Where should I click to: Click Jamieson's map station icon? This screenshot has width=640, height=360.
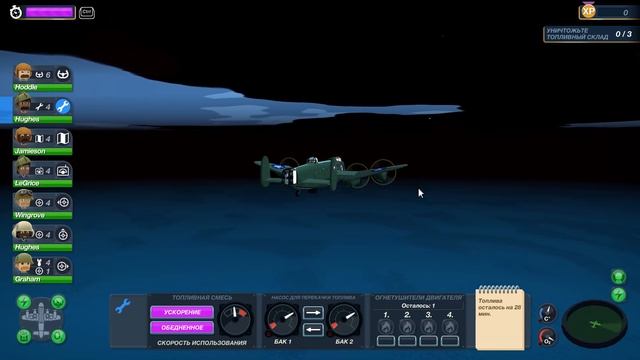click(63, 138)
